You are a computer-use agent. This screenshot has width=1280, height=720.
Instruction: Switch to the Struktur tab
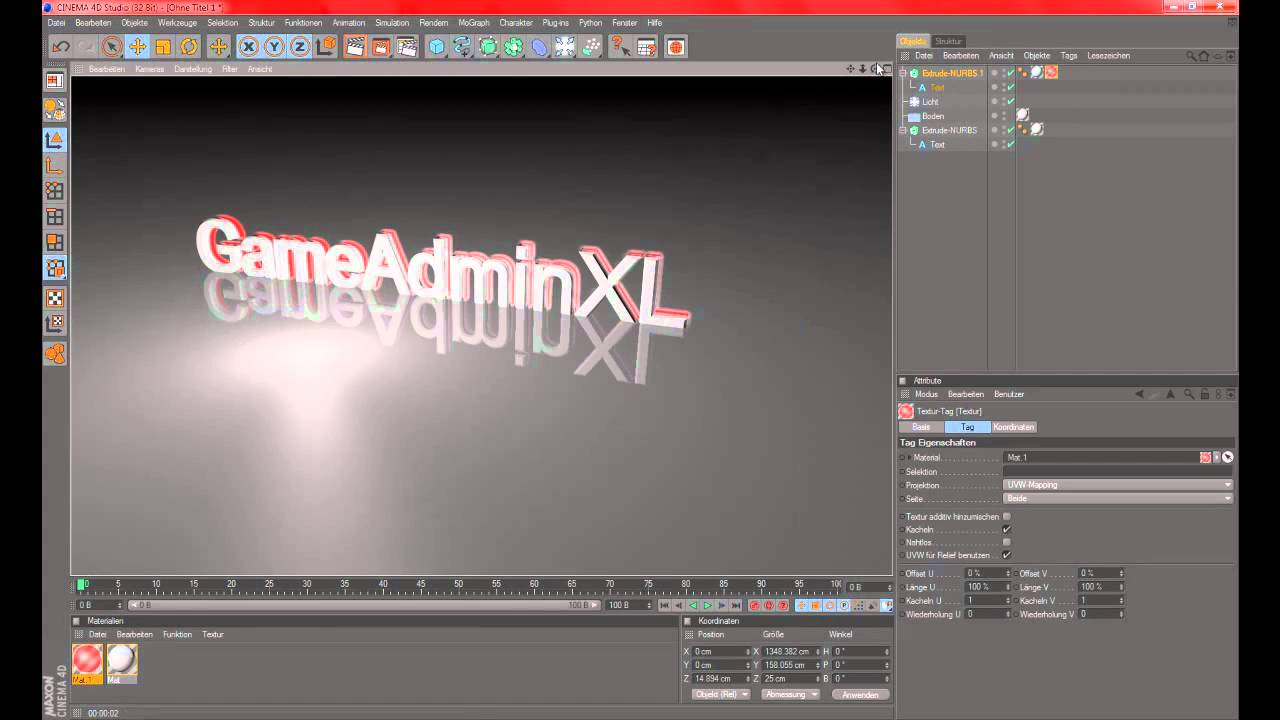[948, 41]
